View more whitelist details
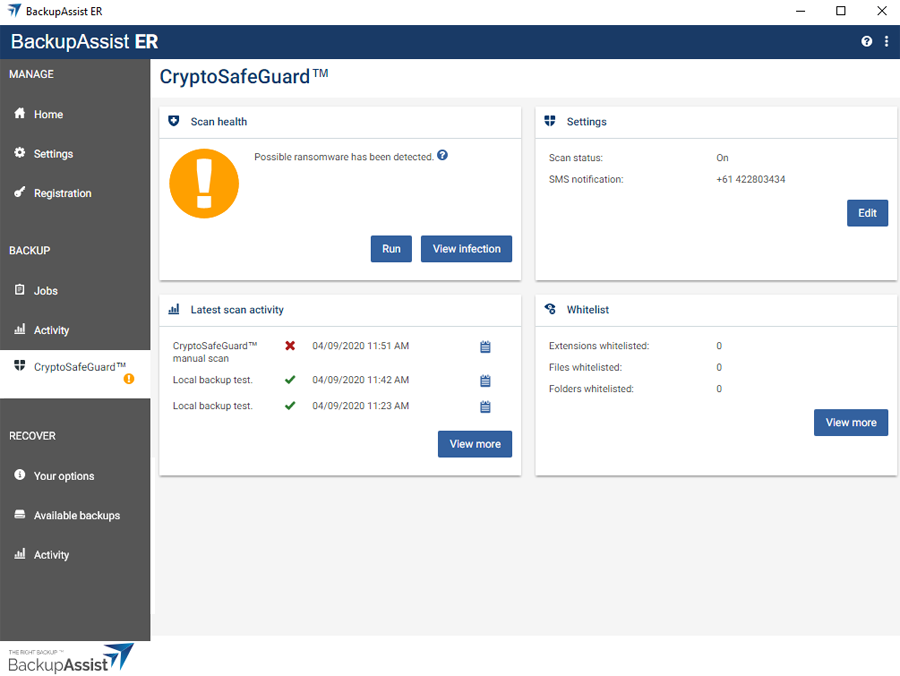 [x=851, y=422]
